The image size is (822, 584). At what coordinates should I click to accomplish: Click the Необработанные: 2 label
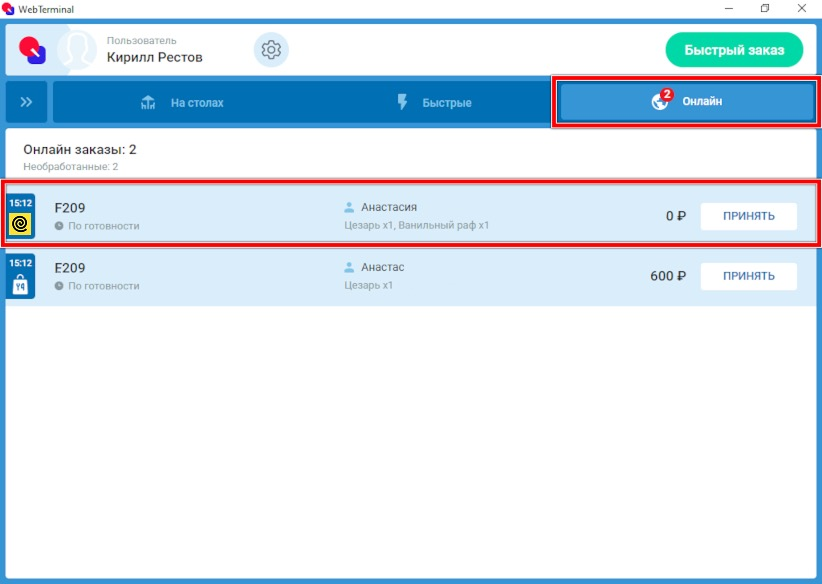[x=71, y=167]
